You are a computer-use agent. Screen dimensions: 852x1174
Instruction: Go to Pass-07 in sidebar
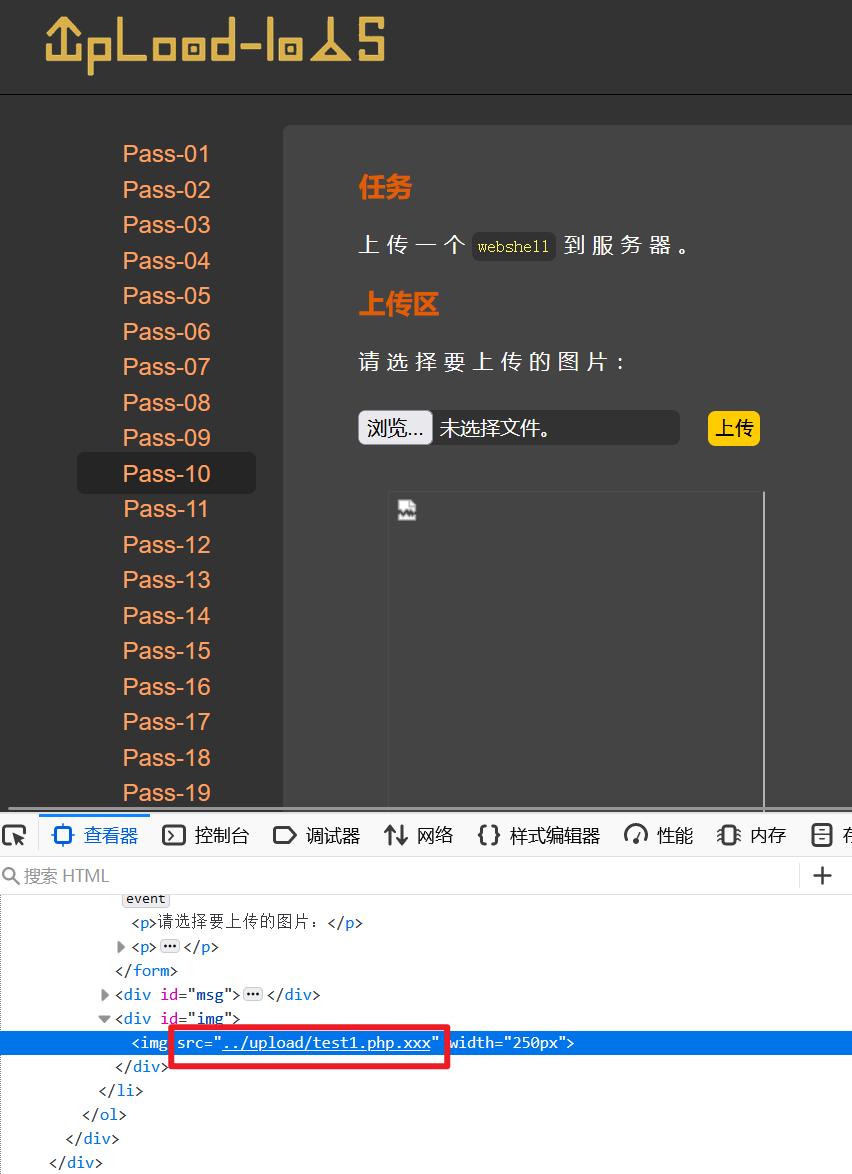coord(166,367)
